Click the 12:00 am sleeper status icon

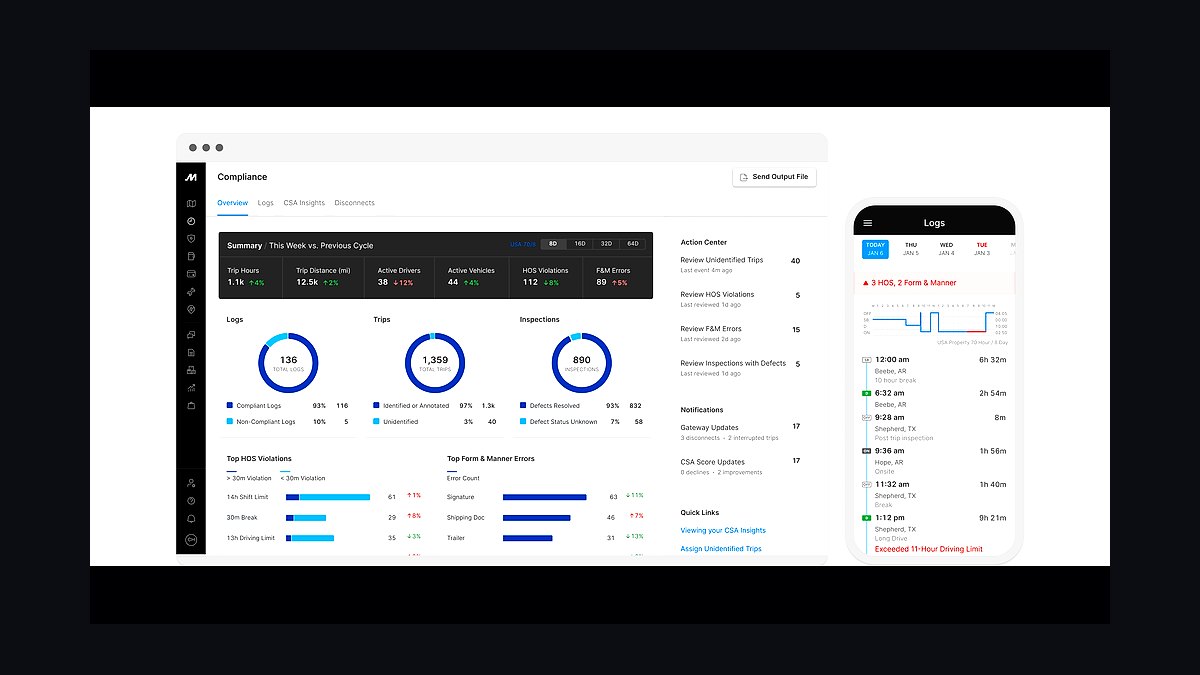click(x=866, y=359)
